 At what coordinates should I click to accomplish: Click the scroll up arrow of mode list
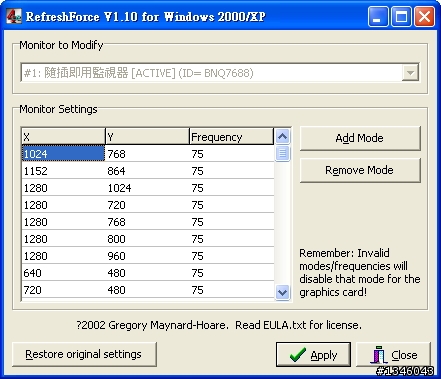(283, 136)
